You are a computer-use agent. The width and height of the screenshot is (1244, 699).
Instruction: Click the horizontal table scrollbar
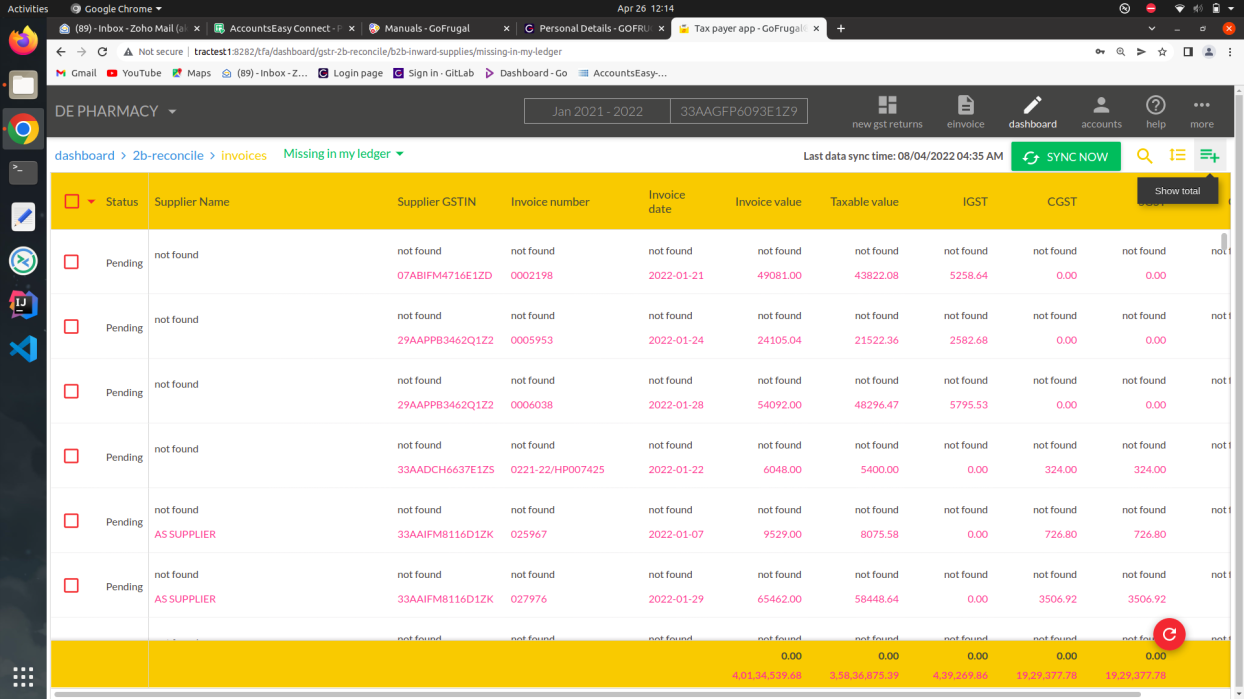pos(598,693)
